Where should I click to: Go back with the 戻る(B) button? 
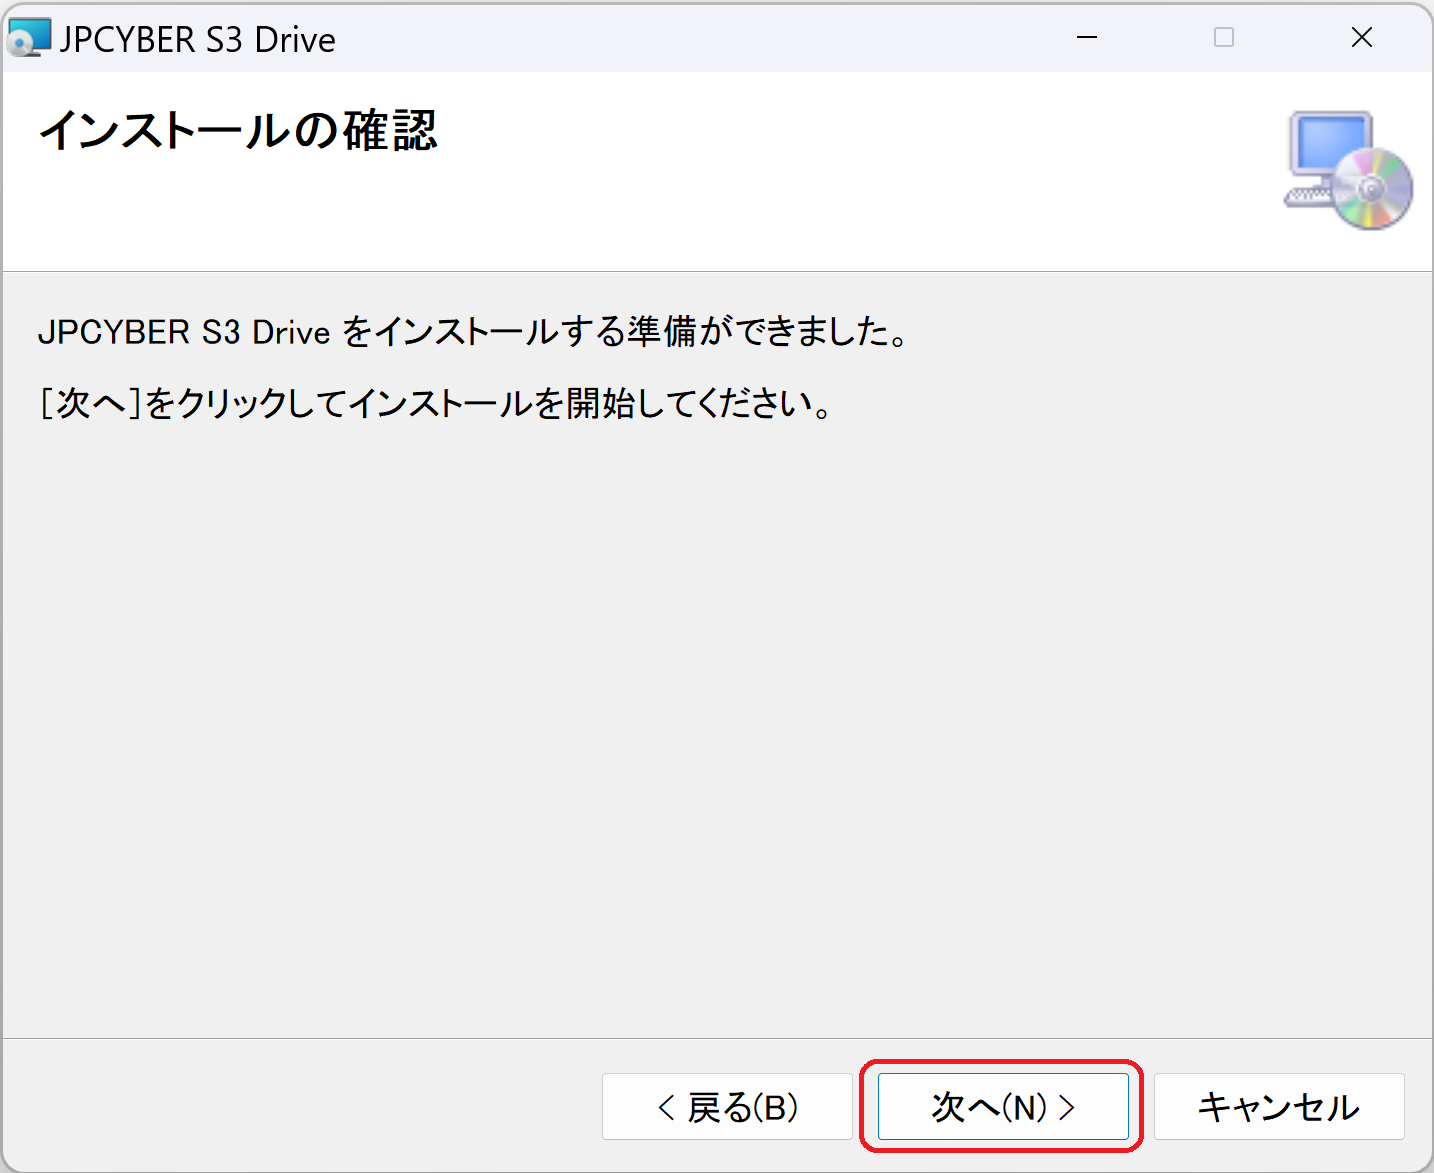(x=727, y=1106)
